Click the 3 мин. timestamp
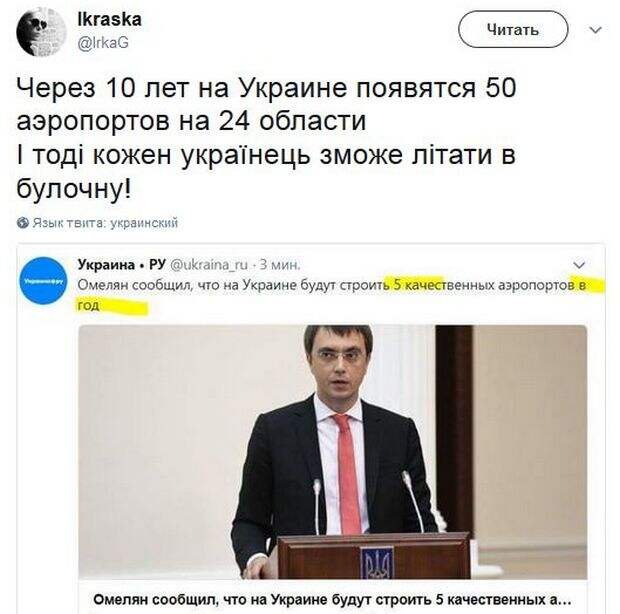The height and width of the screenshot is (614, 620). (279, 264)
